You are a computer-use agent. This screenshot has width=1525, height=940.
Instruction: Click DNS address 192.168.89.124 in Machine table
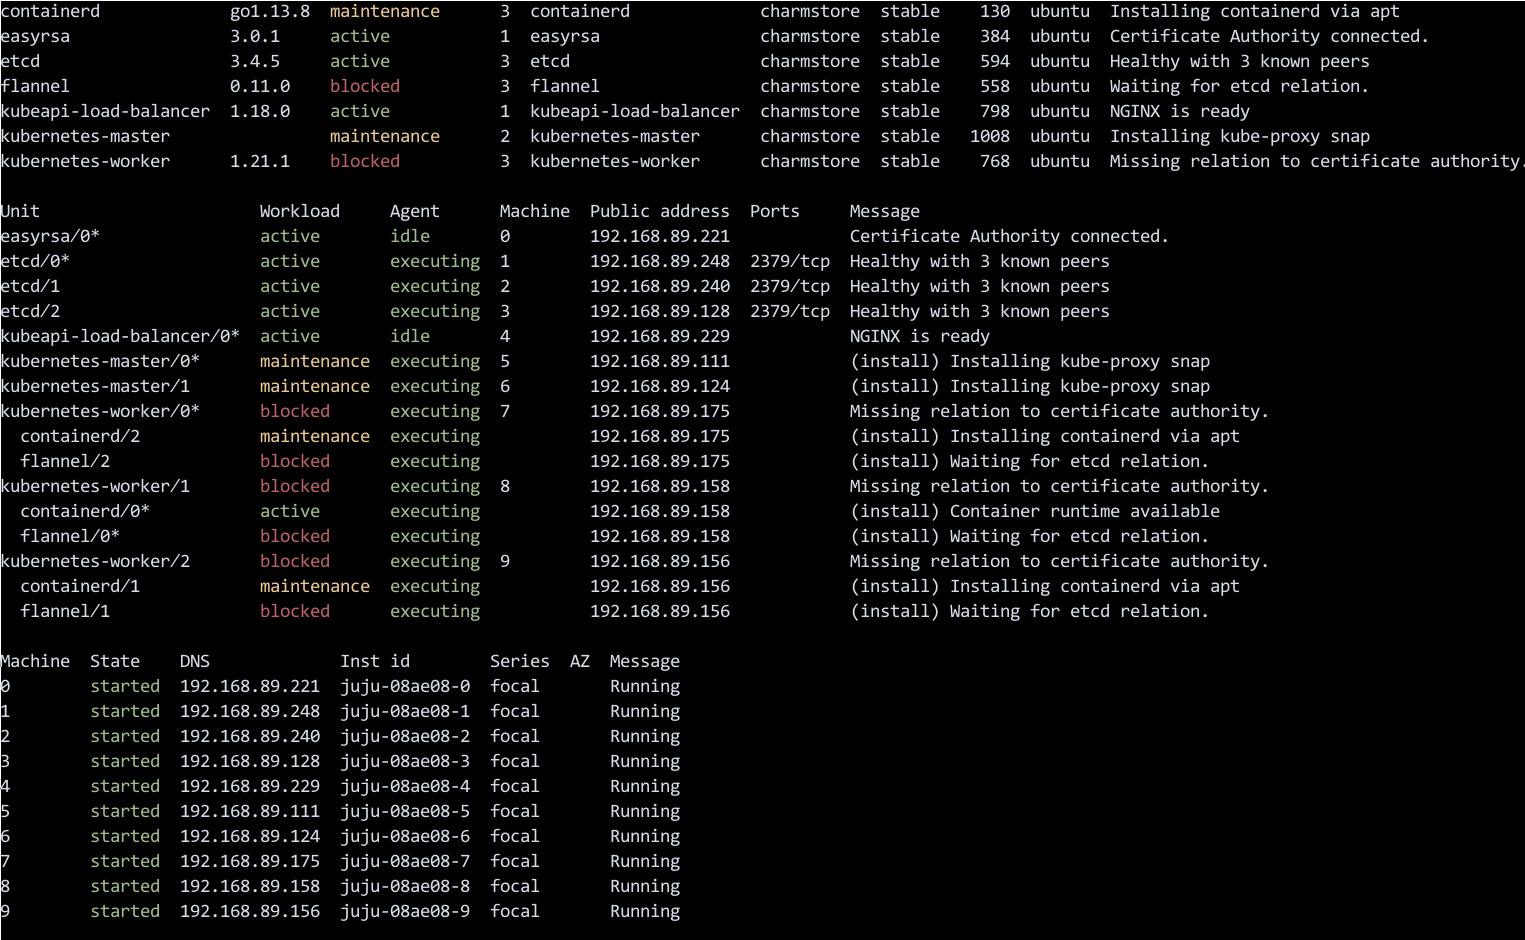point(250,836)
